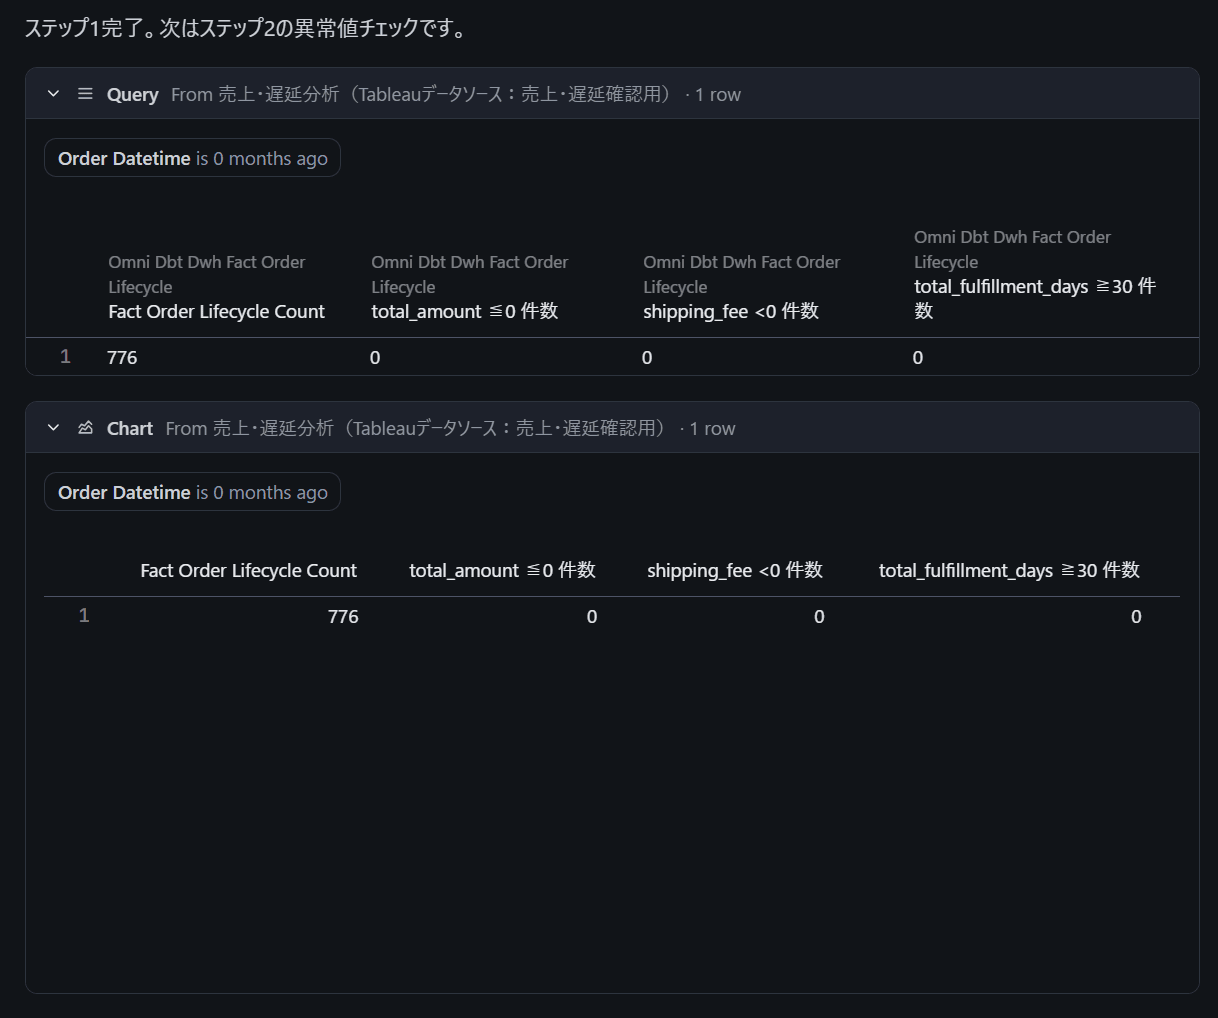Screen dimensions: 1218x1018
Task: Collapse the Query panel chevron
Action: pyautogui.click(x=54, y=94)
